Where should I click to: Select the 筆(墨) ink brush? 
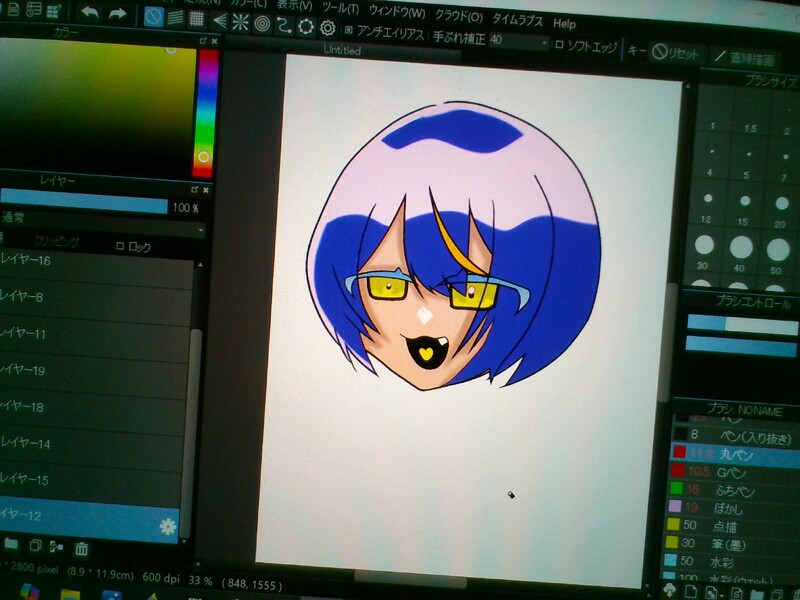click(730, 543)
